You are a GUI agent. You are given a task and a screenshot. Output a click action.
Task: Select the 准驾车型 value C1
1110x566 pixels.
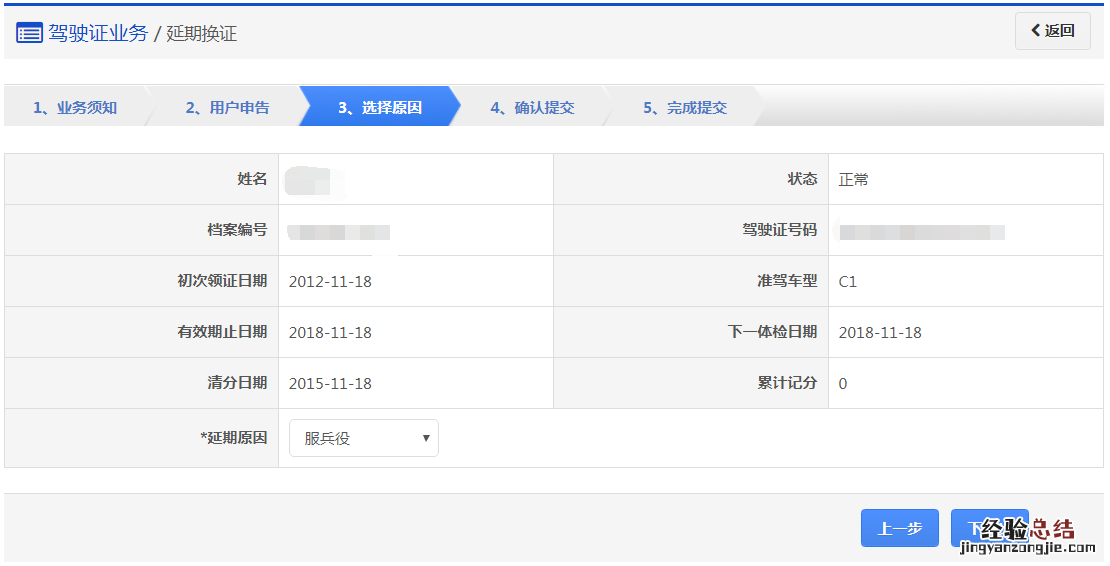(x=848, y=281)
